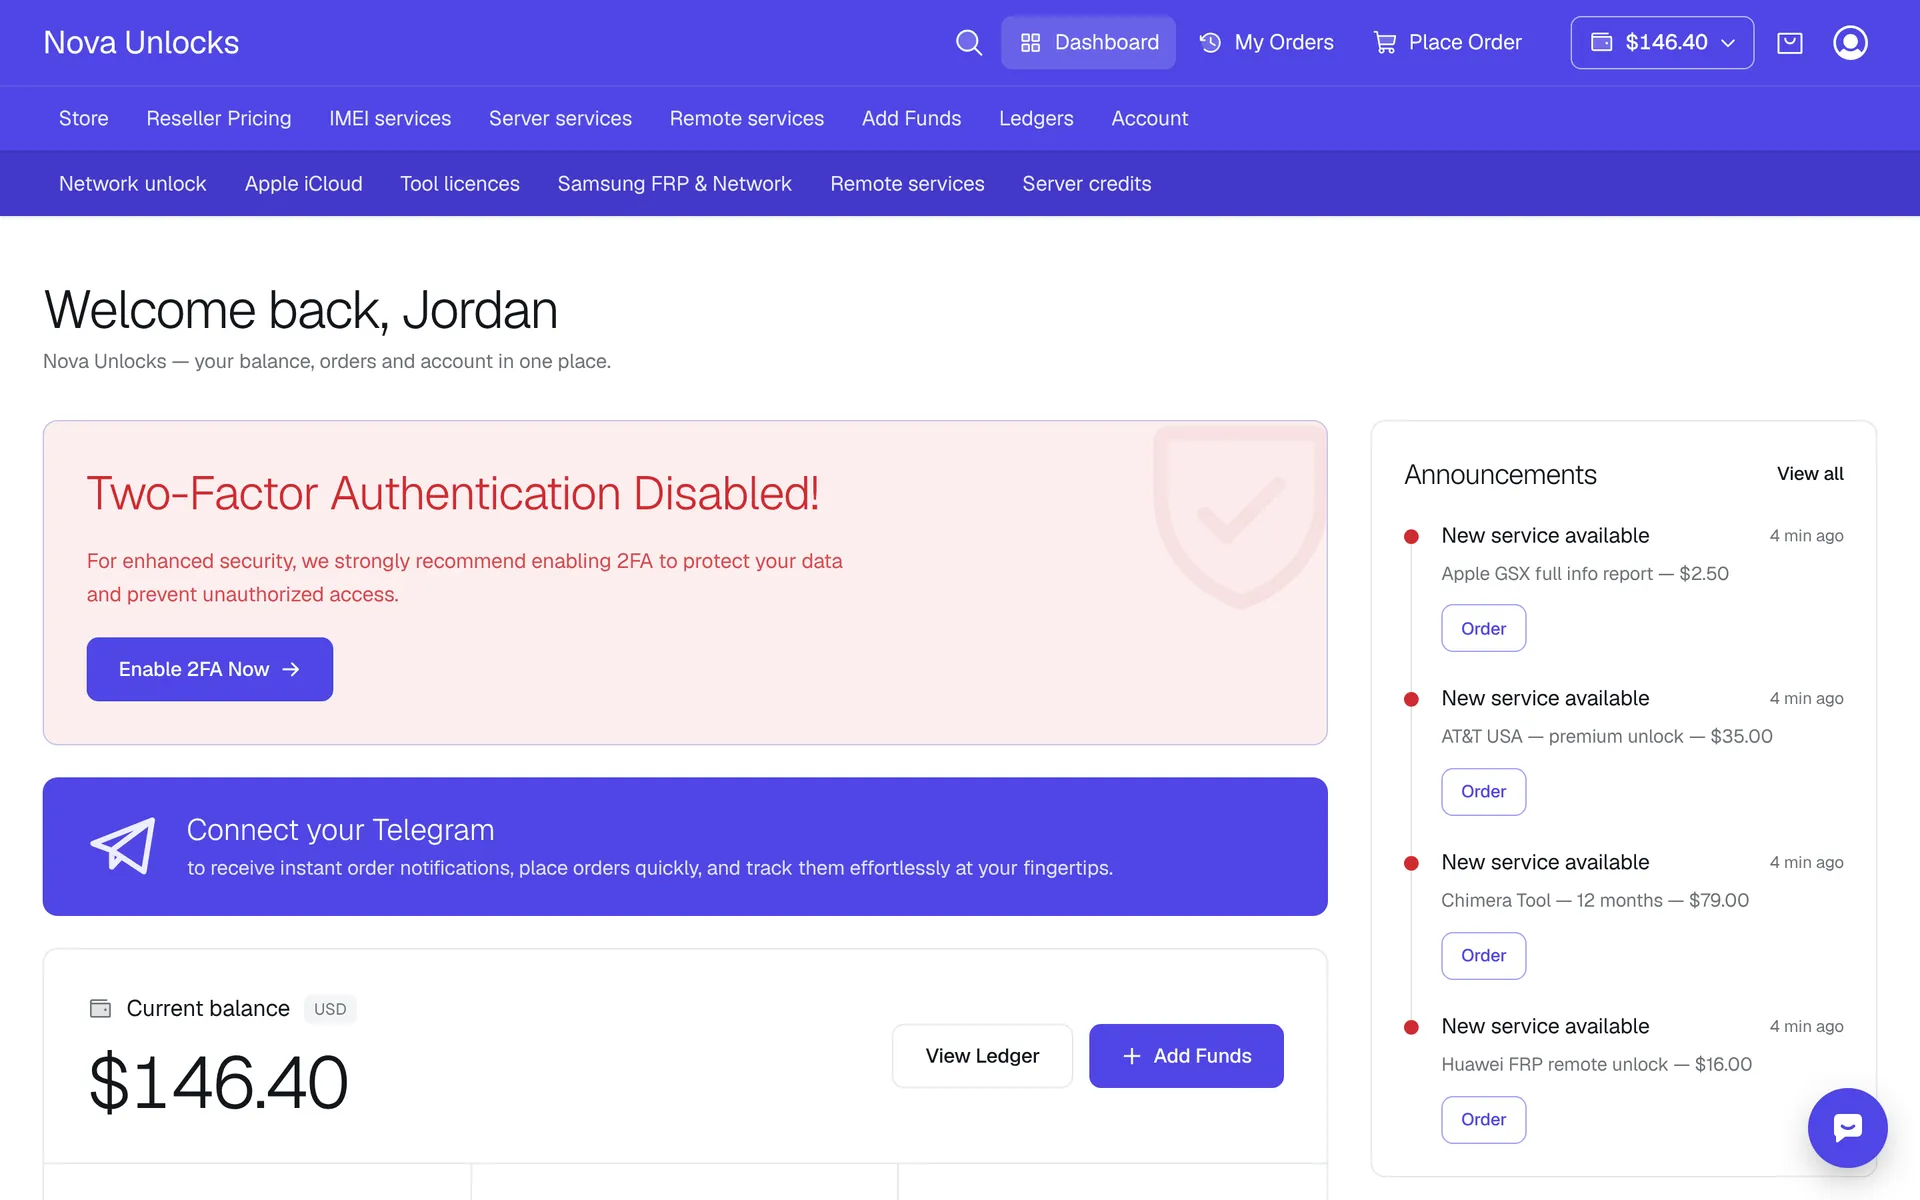This screenshot has height=1200, width=1920.
Task: Open the Store menu item
Action: point(84,118)
